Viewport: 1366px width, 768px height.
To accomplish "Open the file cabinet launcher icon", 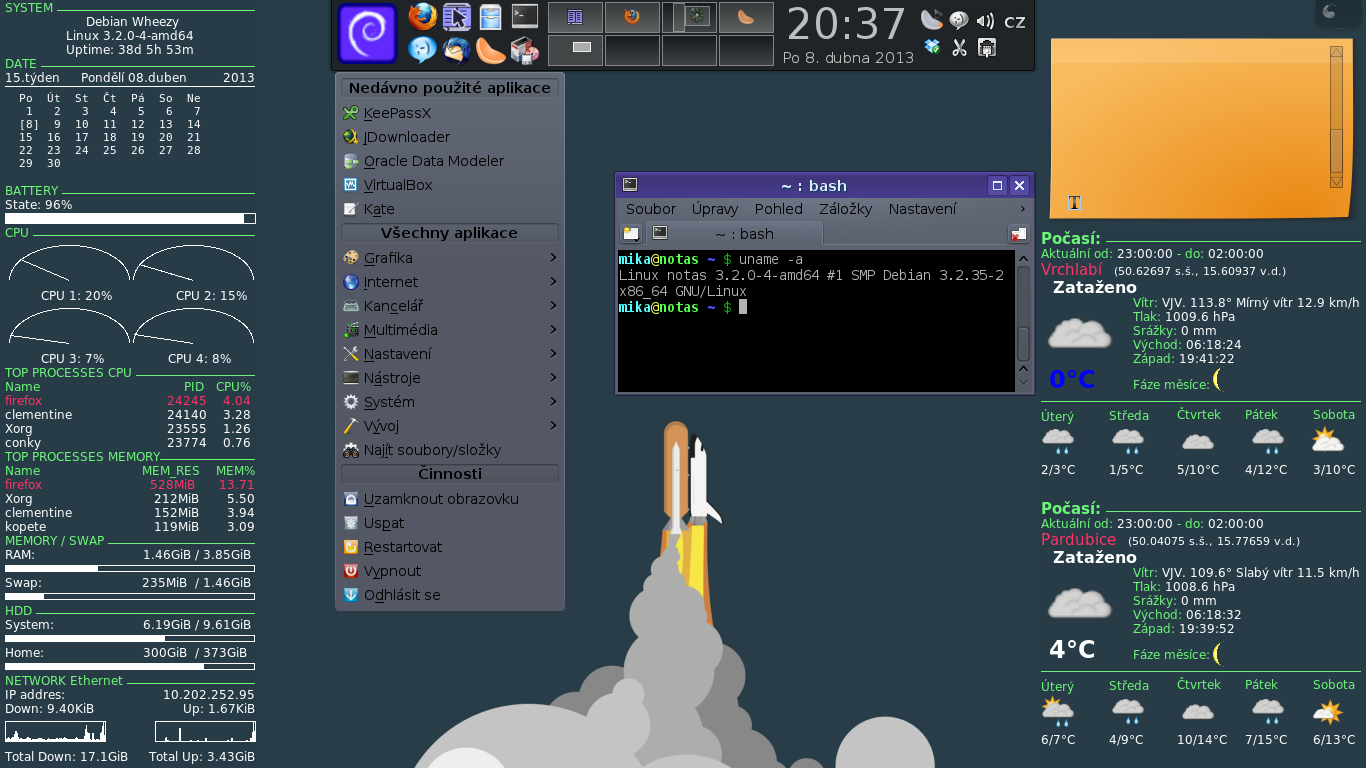I will point(490,17).
